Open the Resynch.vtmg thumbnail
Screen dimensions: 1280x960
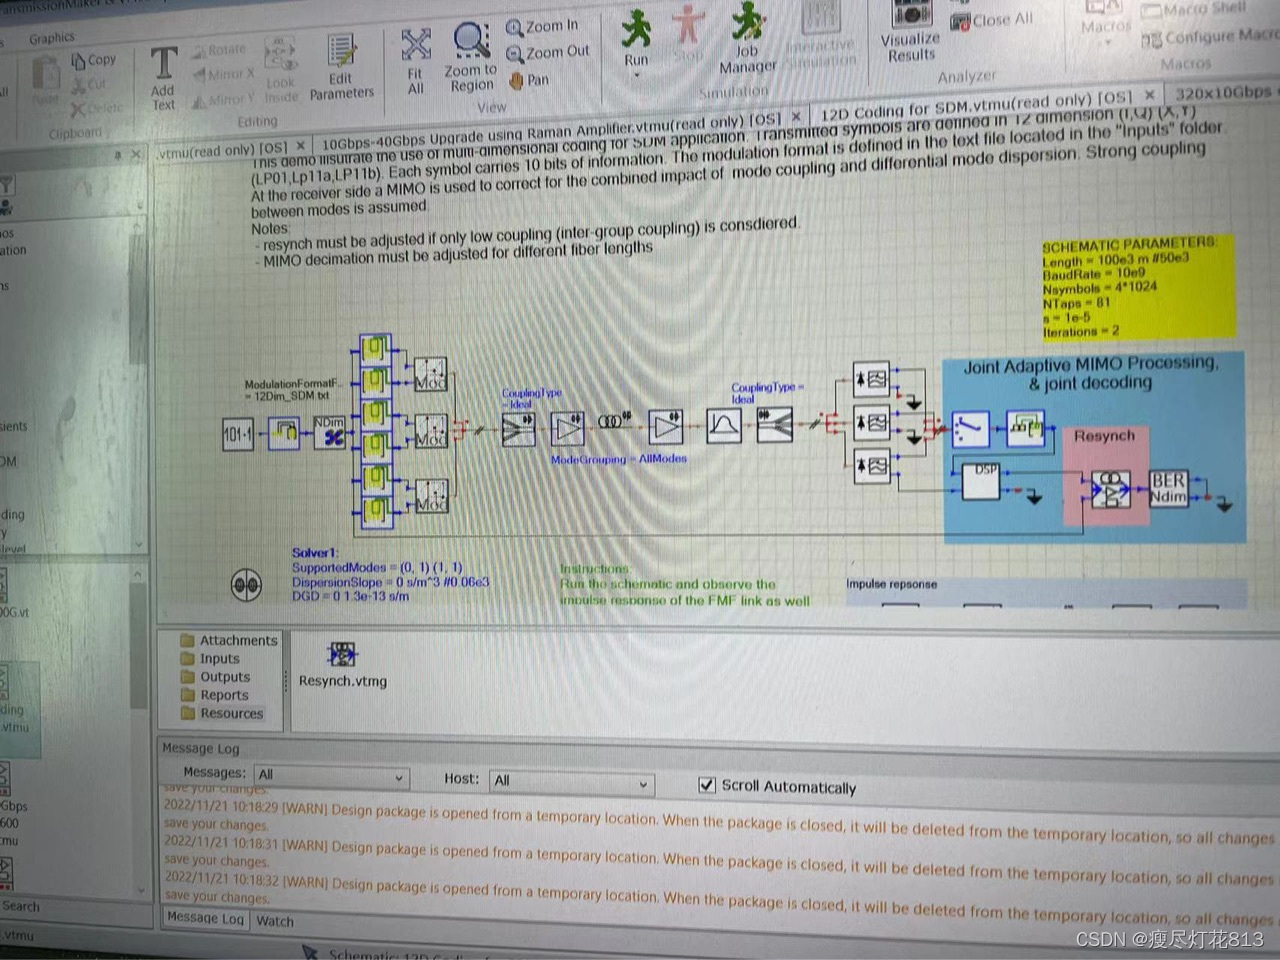[x=342, y=656]
